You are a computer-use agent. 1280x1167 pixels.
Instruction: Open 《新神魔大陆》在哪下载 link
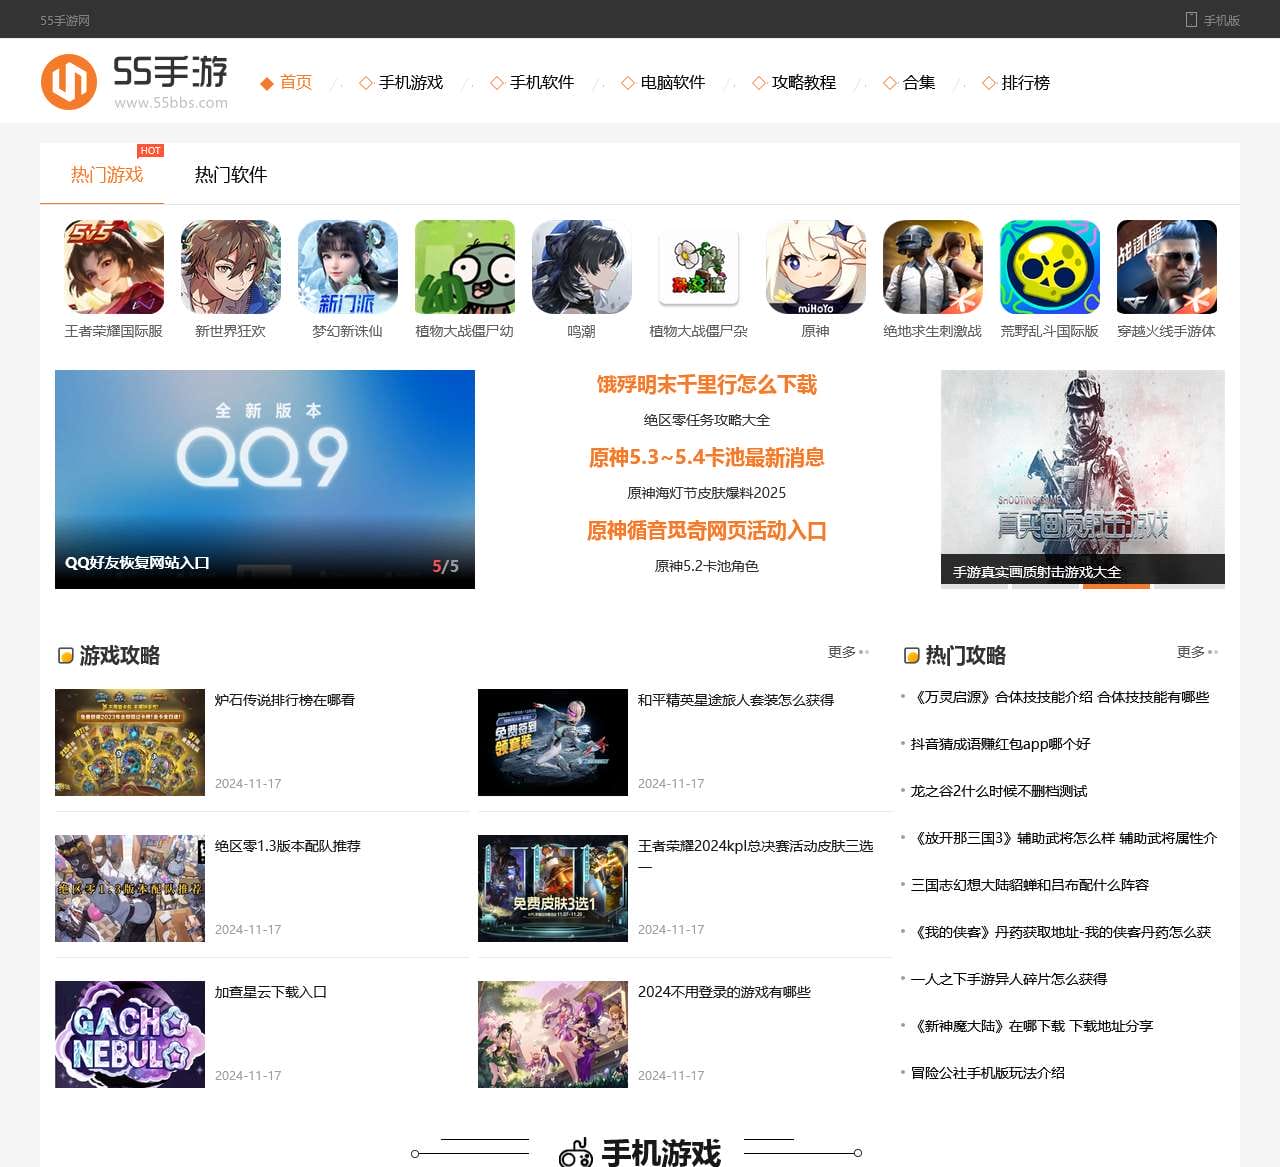[1032, 1026]
